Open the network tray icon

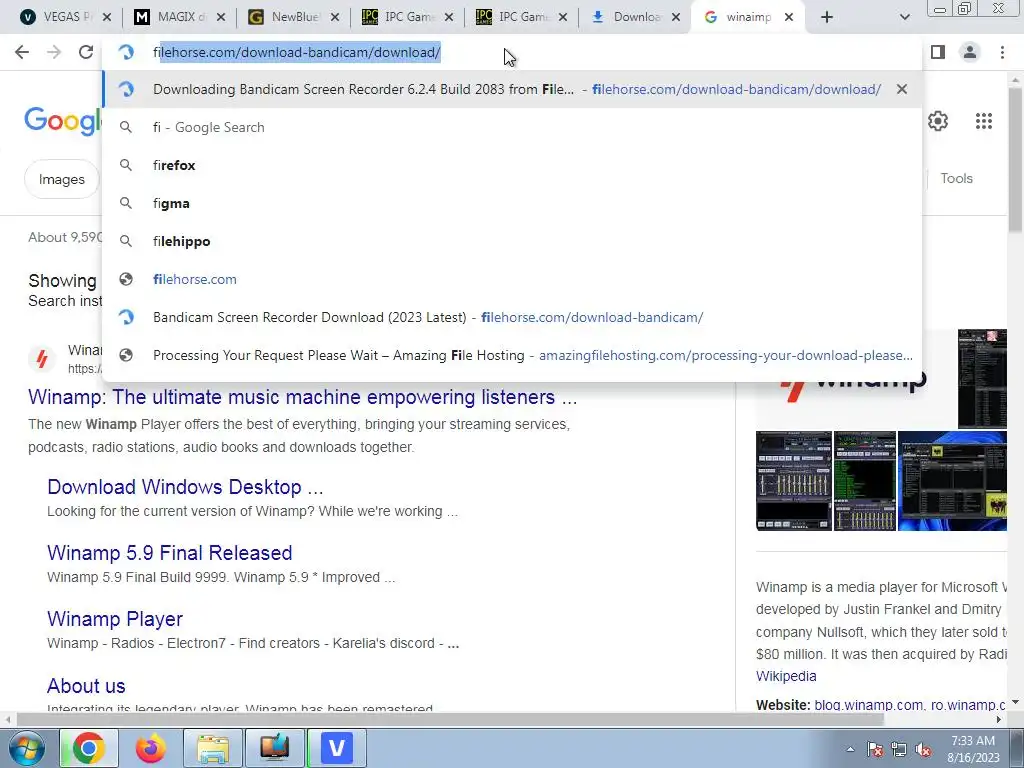899,750
